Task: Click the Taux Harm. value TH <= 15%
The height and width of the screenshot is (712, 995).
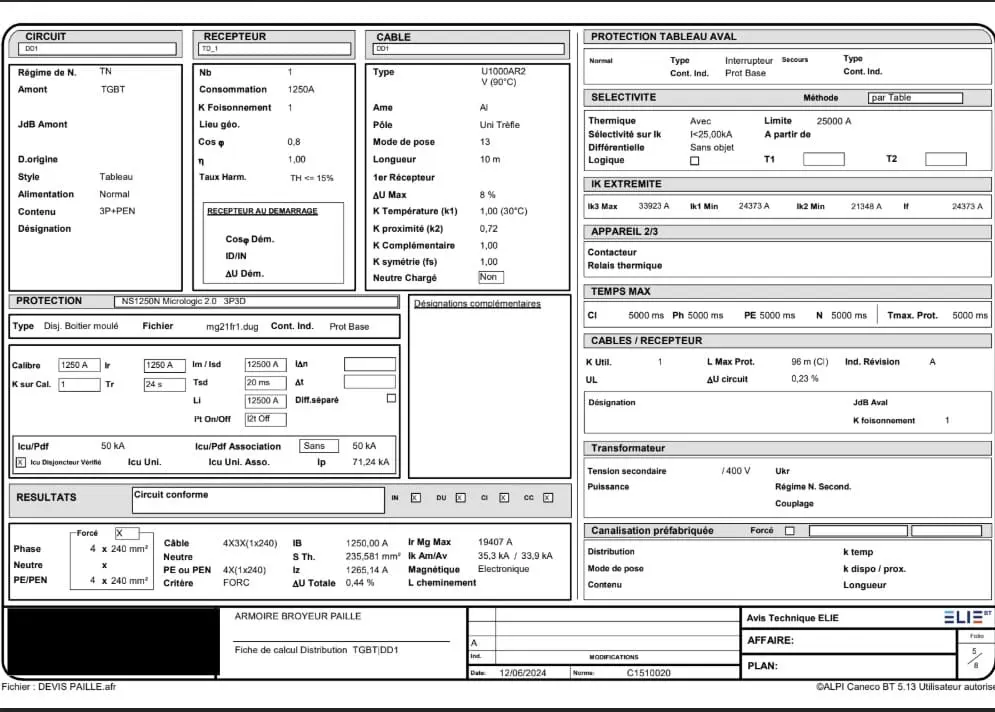Action: [312, 178]
